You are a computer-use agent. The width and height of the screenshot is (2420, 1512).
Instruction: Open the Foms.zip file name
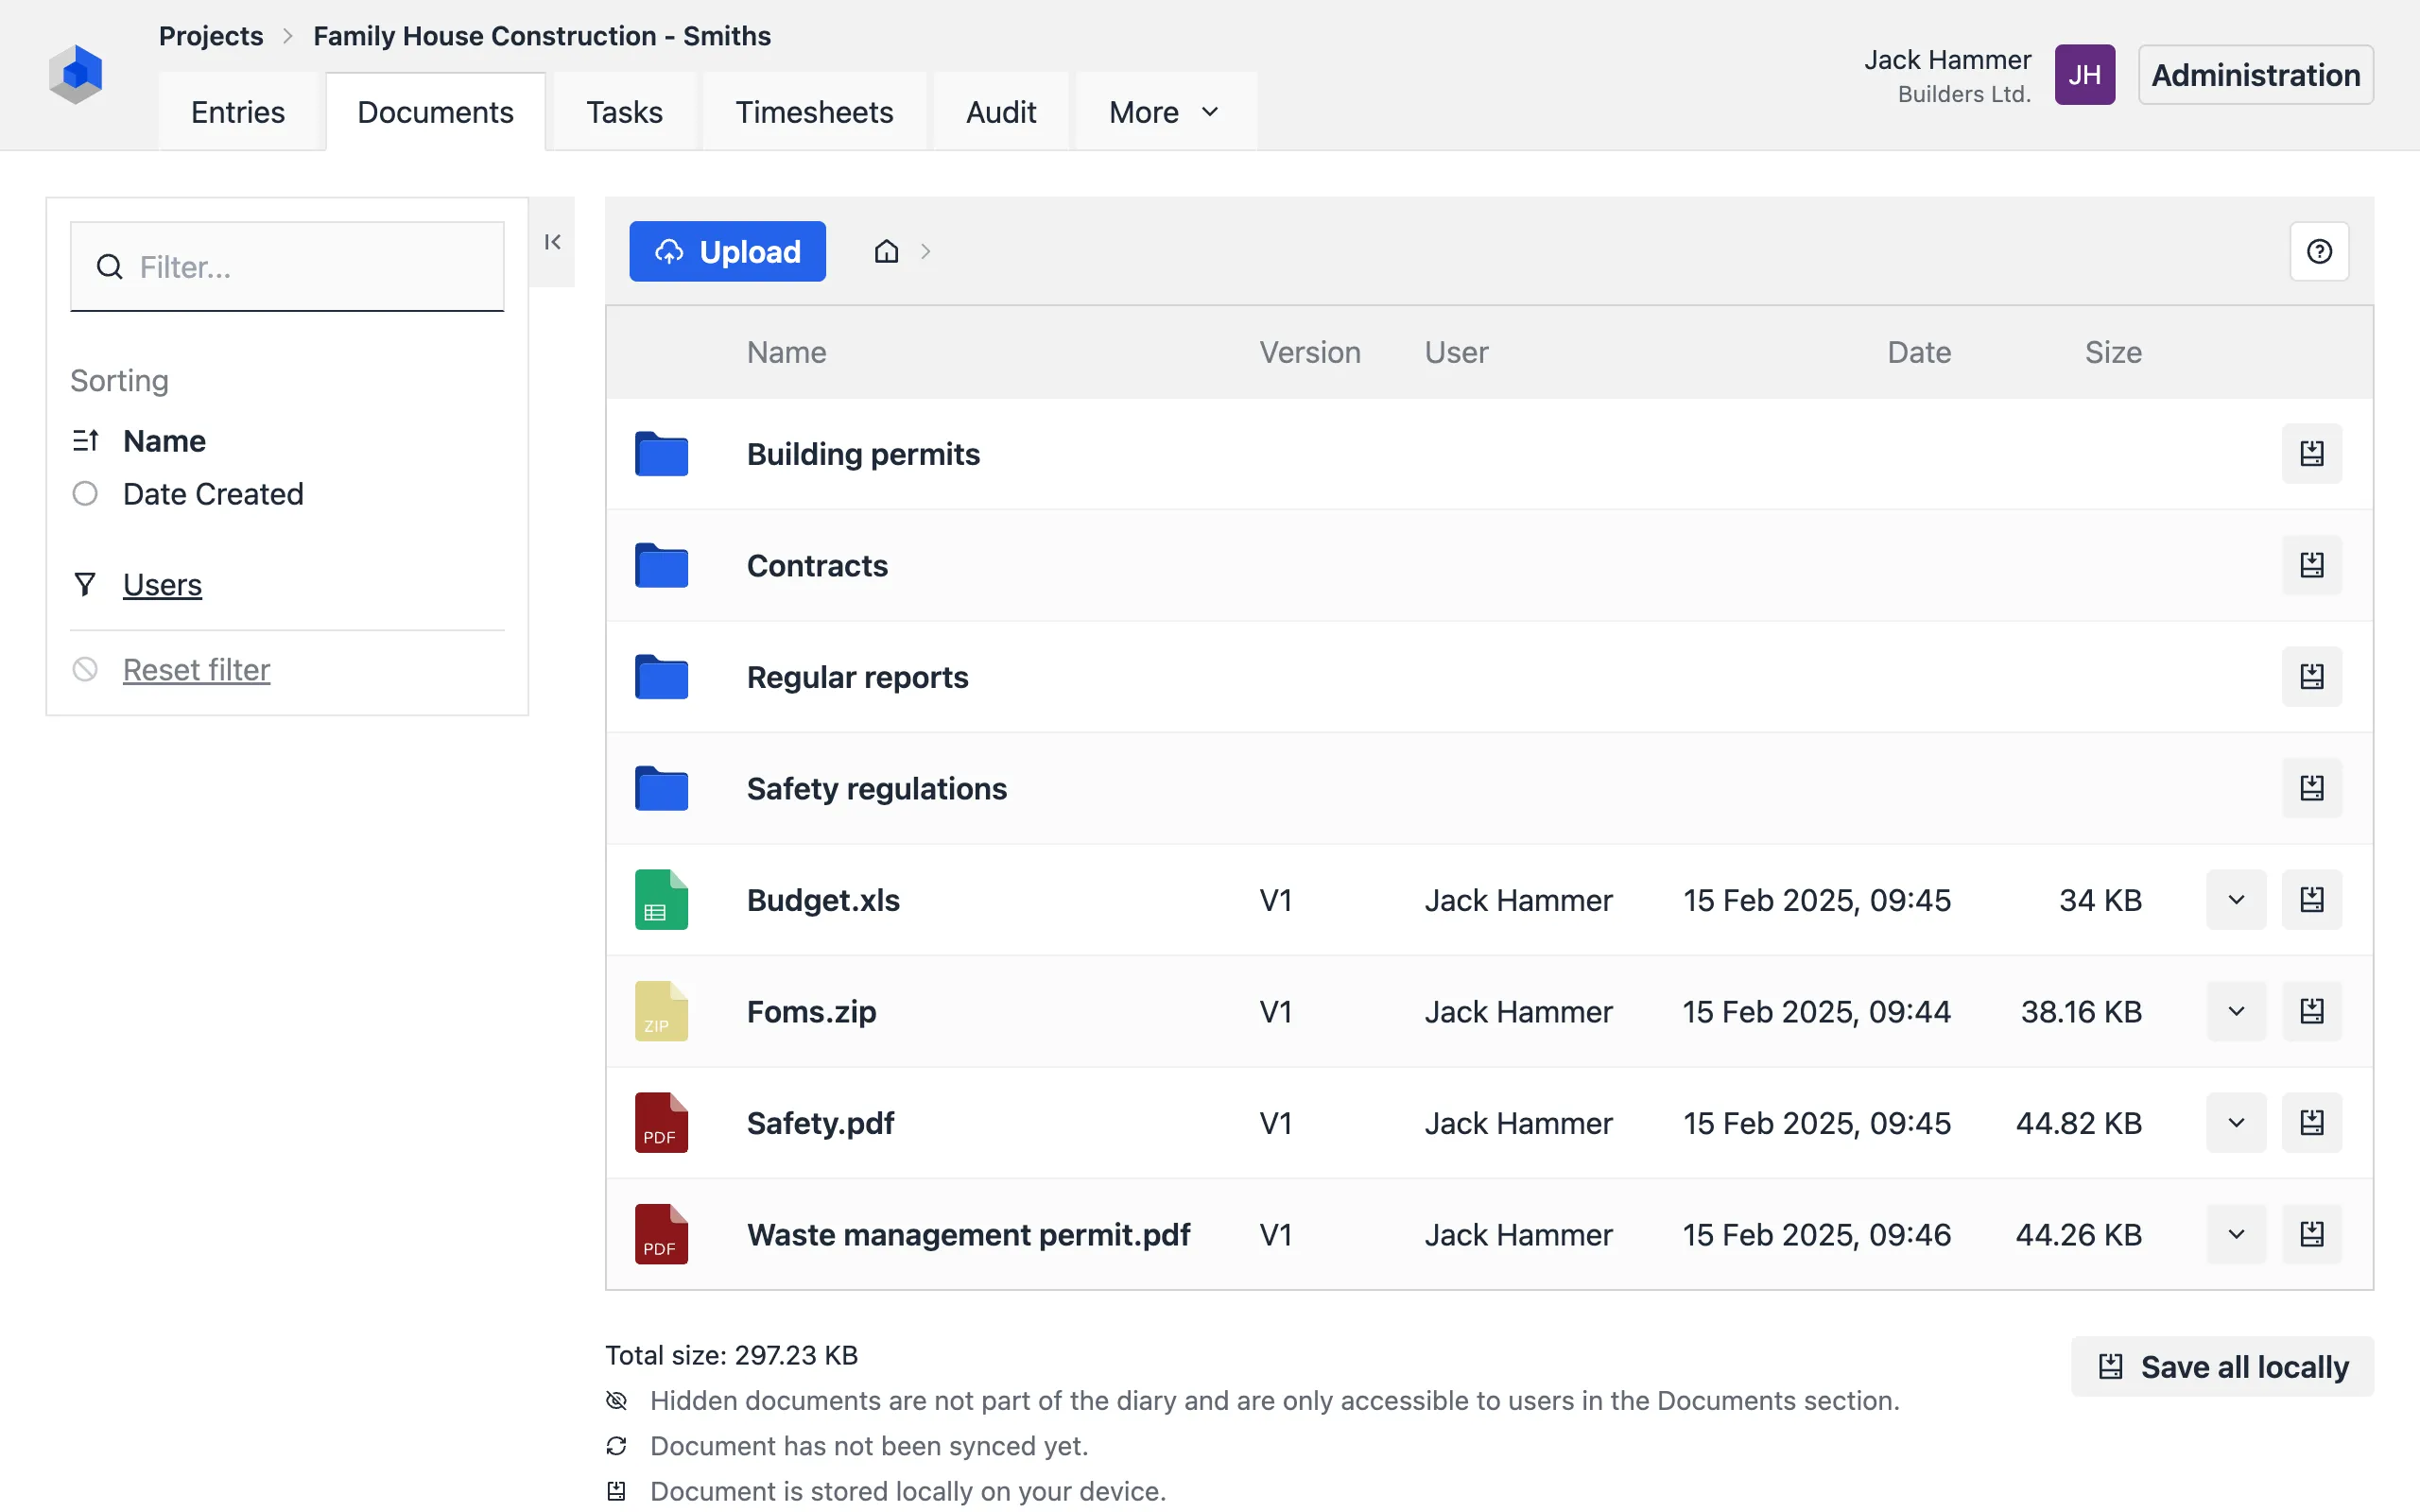point(811,1011)
